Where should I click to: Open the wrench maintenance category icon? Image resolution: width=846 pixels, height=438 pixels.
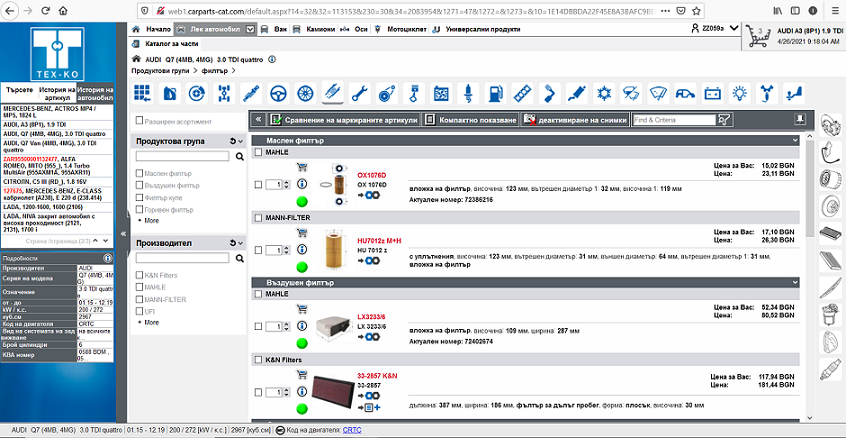(359, 93)
